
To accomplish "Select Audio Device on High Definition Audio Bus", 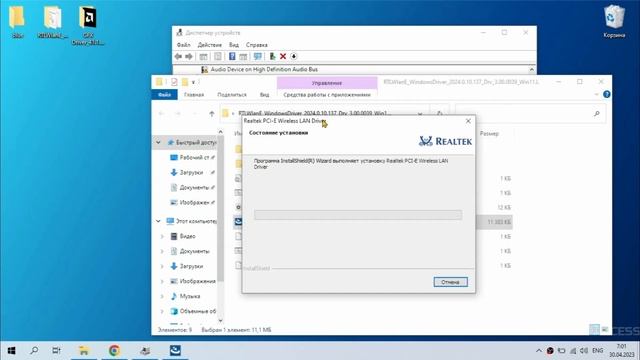I will tap(264, 69).
